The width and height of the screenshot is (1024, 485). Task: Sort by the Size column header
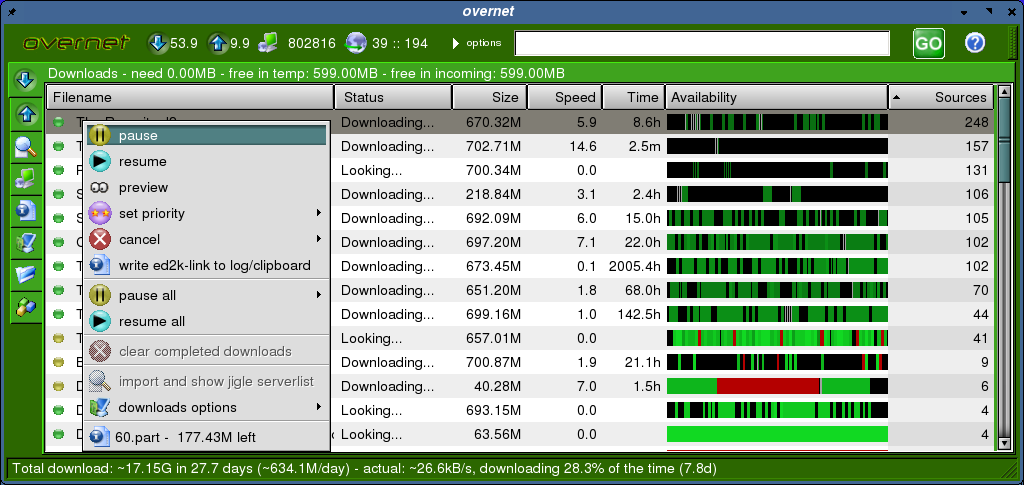490,97
